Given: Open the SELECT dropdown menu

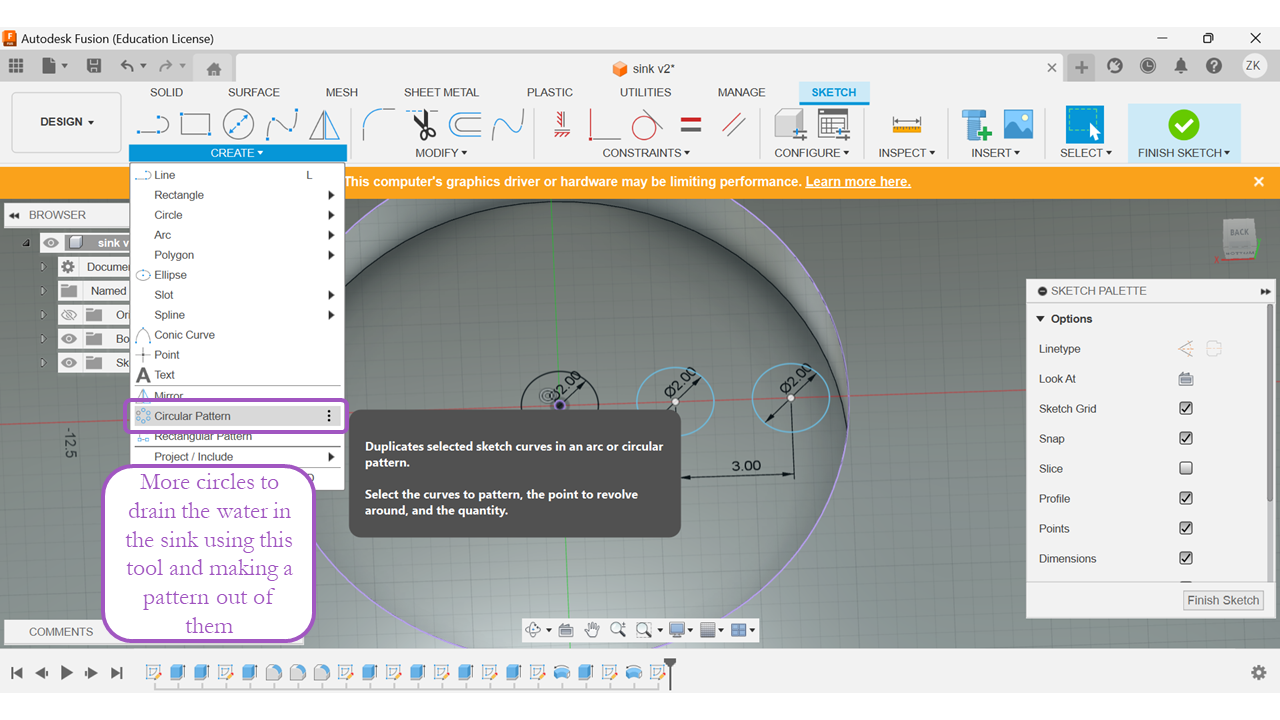Looking at the screenshot, I should tap(1086, 153).
